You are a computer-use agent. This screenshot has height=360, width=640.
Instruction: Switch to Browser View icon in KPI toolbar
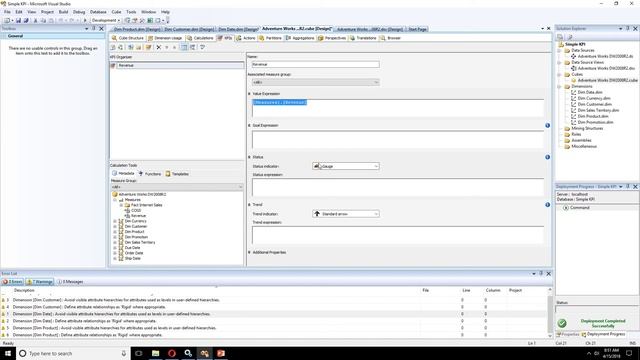(x=193, y=47)
